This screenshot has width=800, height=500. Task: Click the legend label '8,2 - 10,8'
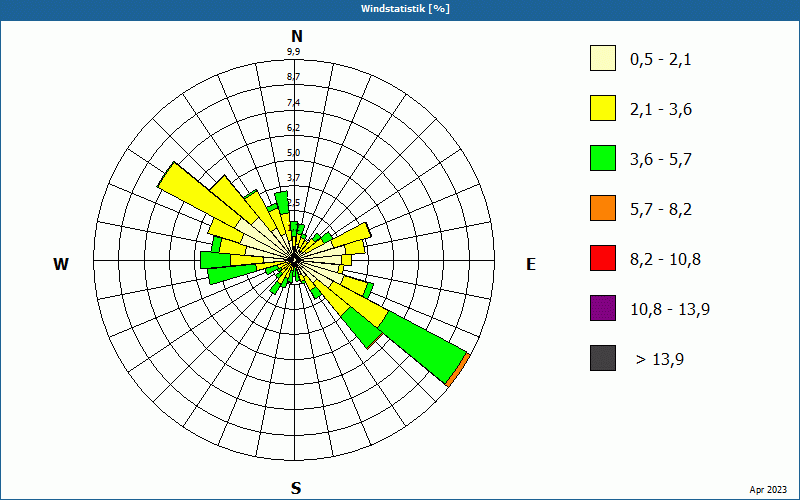click(665, 260)
